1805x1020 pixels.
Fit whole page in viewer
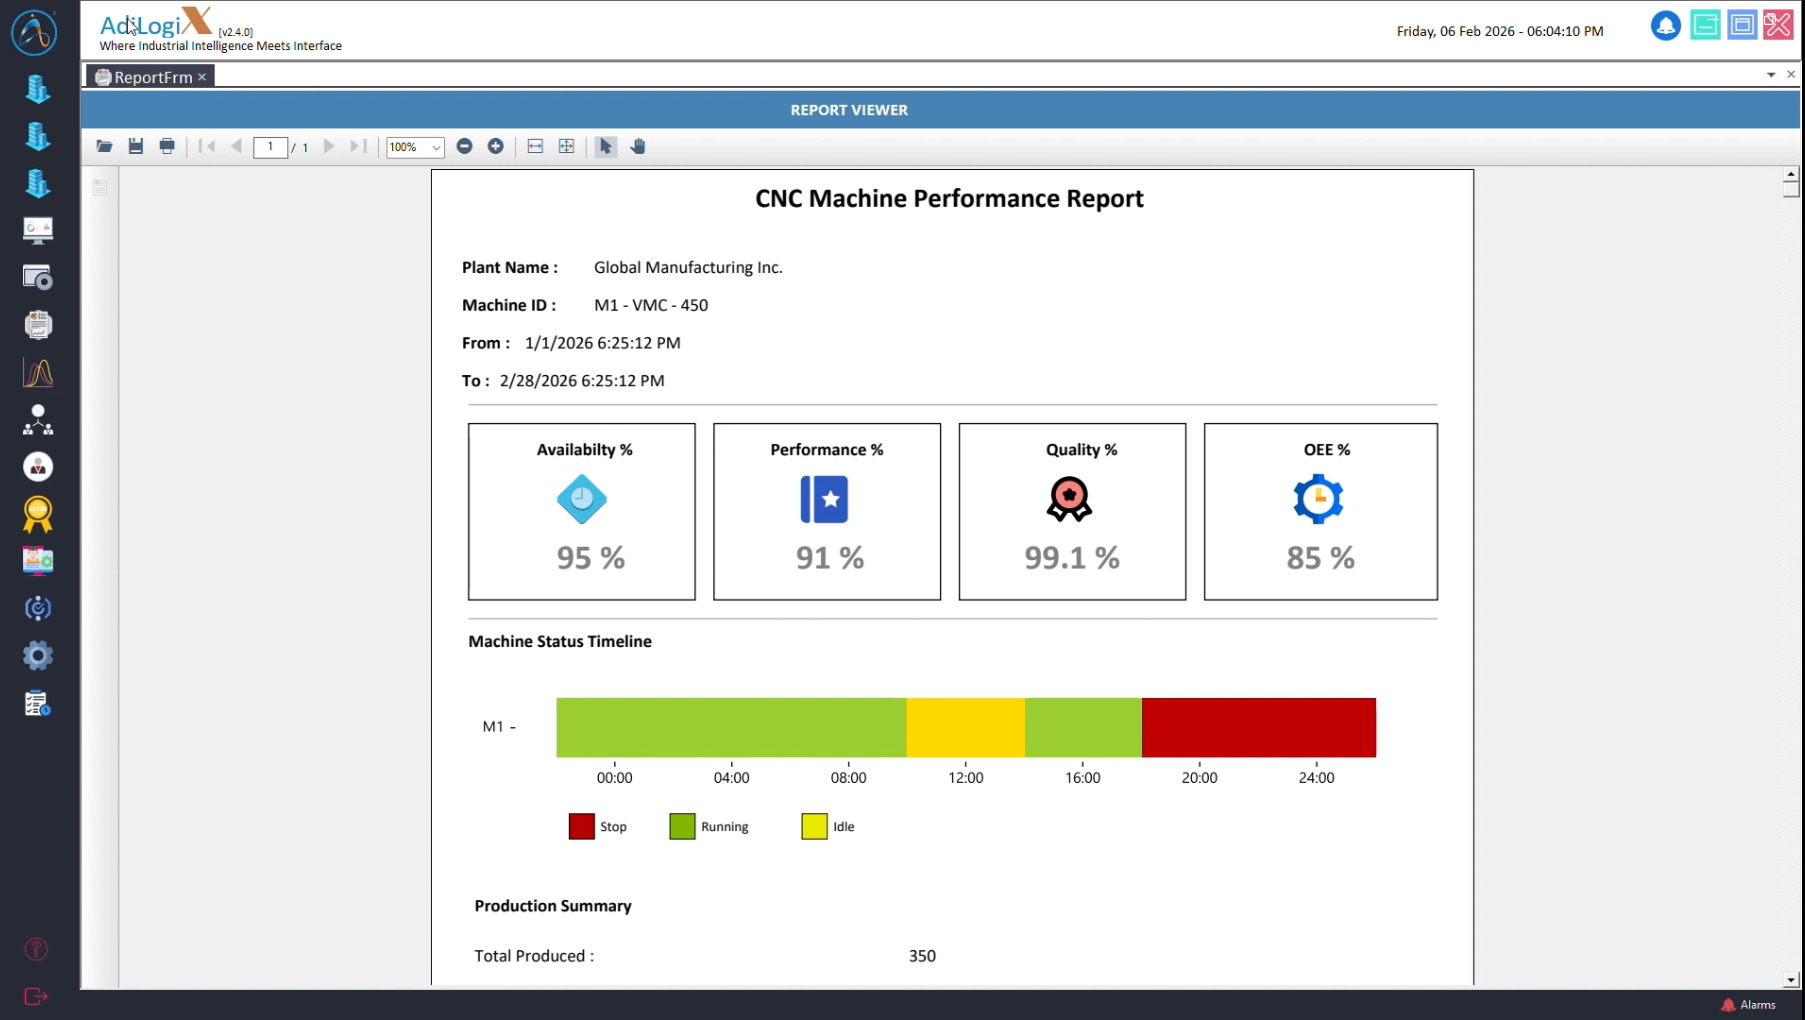566,146
